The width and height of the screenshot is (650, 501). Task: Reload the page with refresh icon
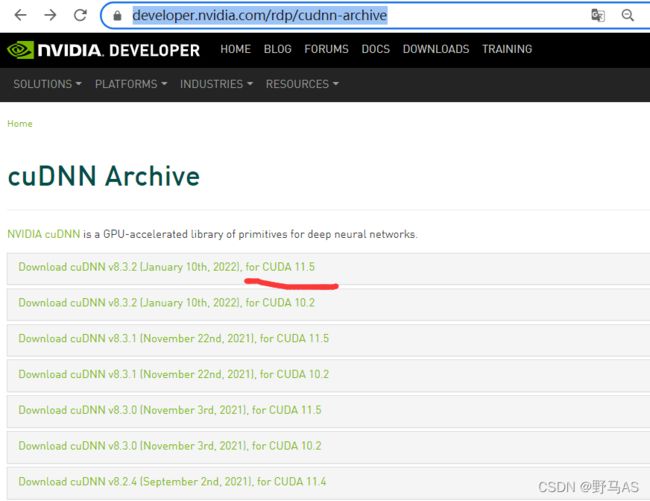(80, 15)
